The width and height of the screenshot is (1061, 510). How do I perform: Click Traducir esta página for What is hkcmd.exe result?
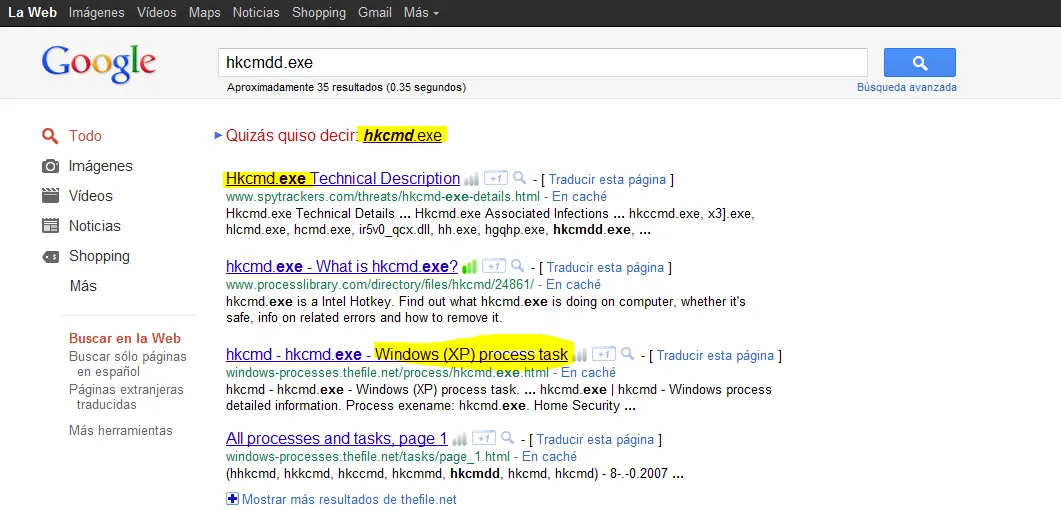point(605,268)
